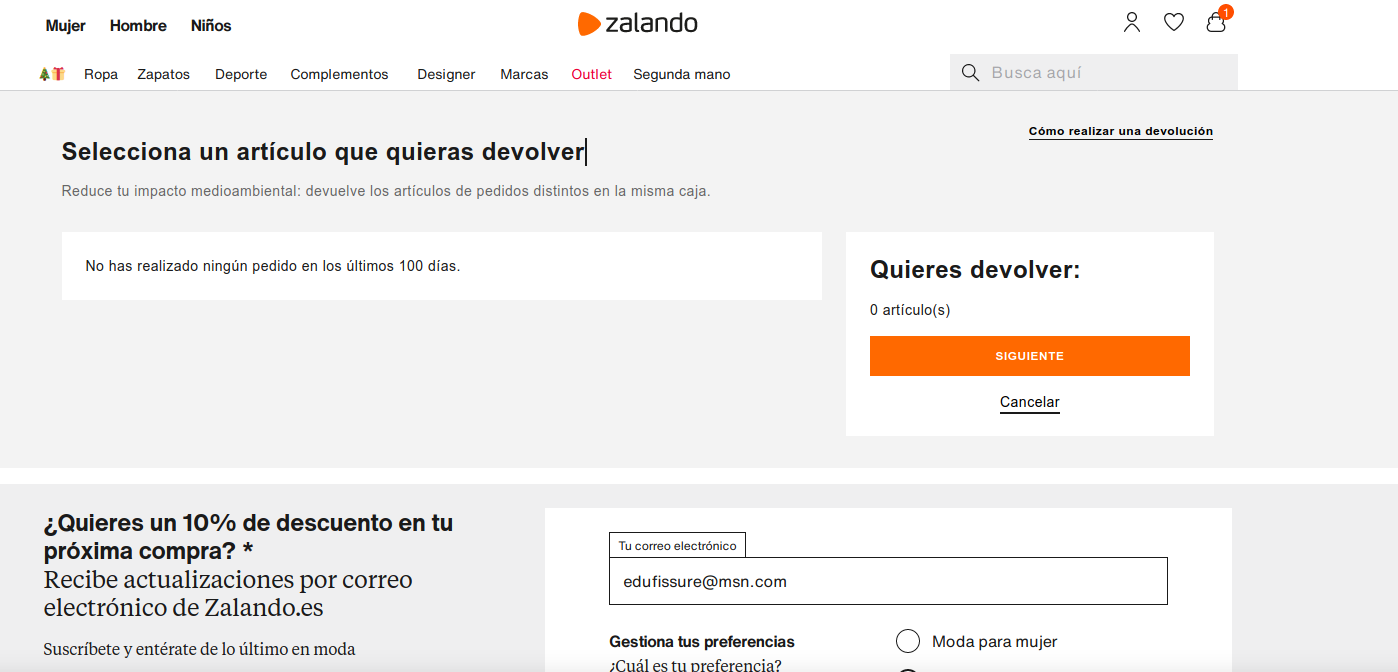Switch to the Mujer section
1398x672 pixels.
[66, 26]
